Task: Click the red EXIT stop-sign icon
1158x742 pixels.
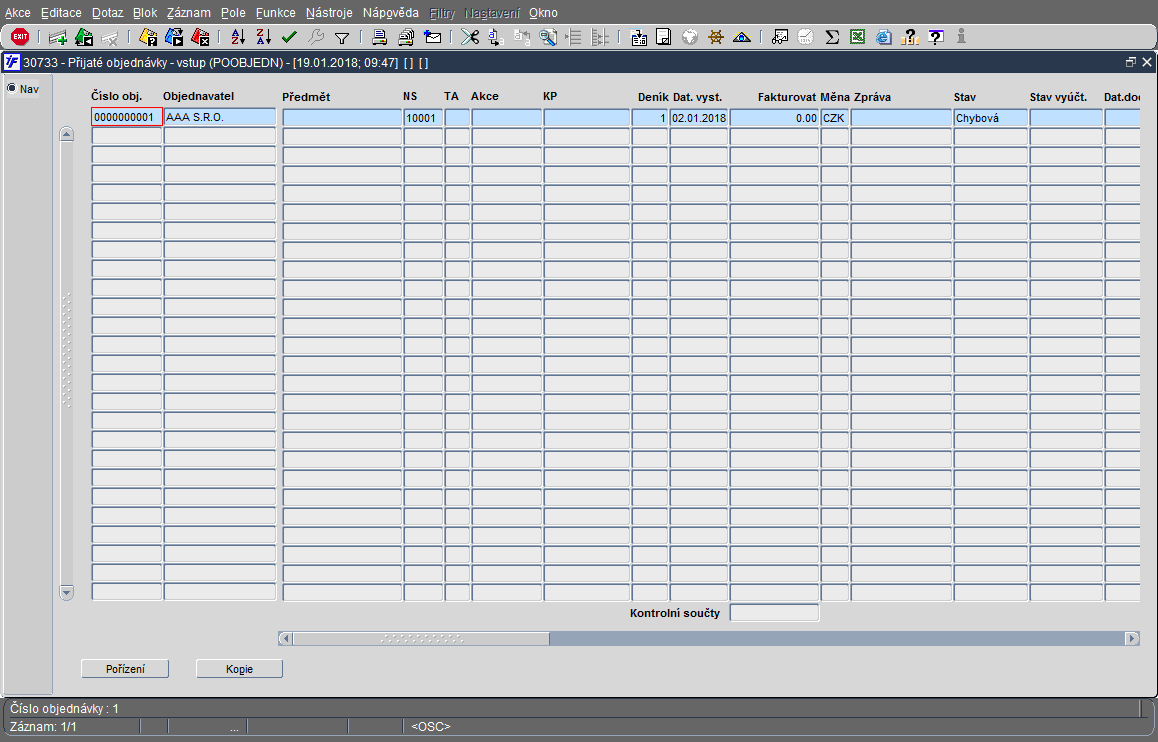Action: (x=20, y=36)
